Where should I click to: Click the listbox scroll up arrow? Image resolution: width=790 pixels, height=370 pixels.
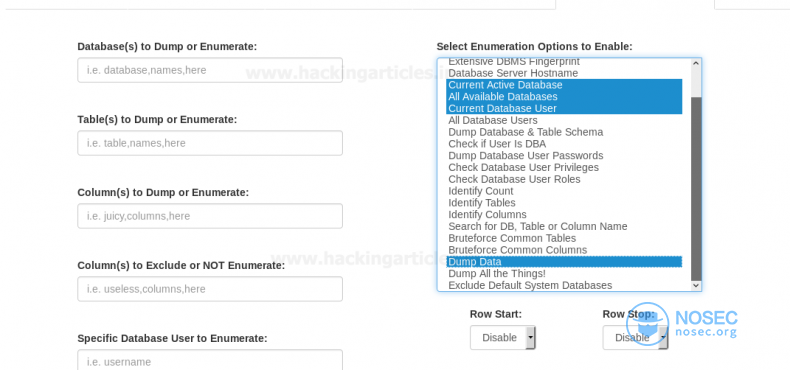[696, 64]
